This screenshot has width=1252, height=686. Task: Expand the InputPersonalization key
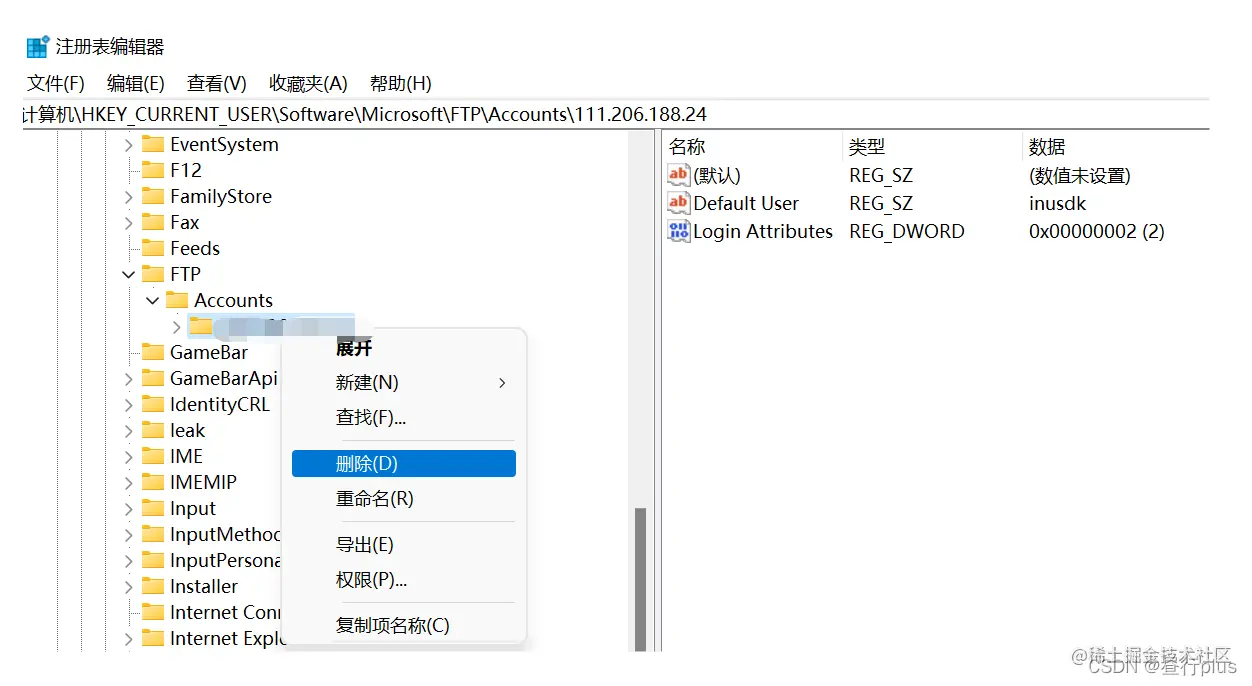128,561
